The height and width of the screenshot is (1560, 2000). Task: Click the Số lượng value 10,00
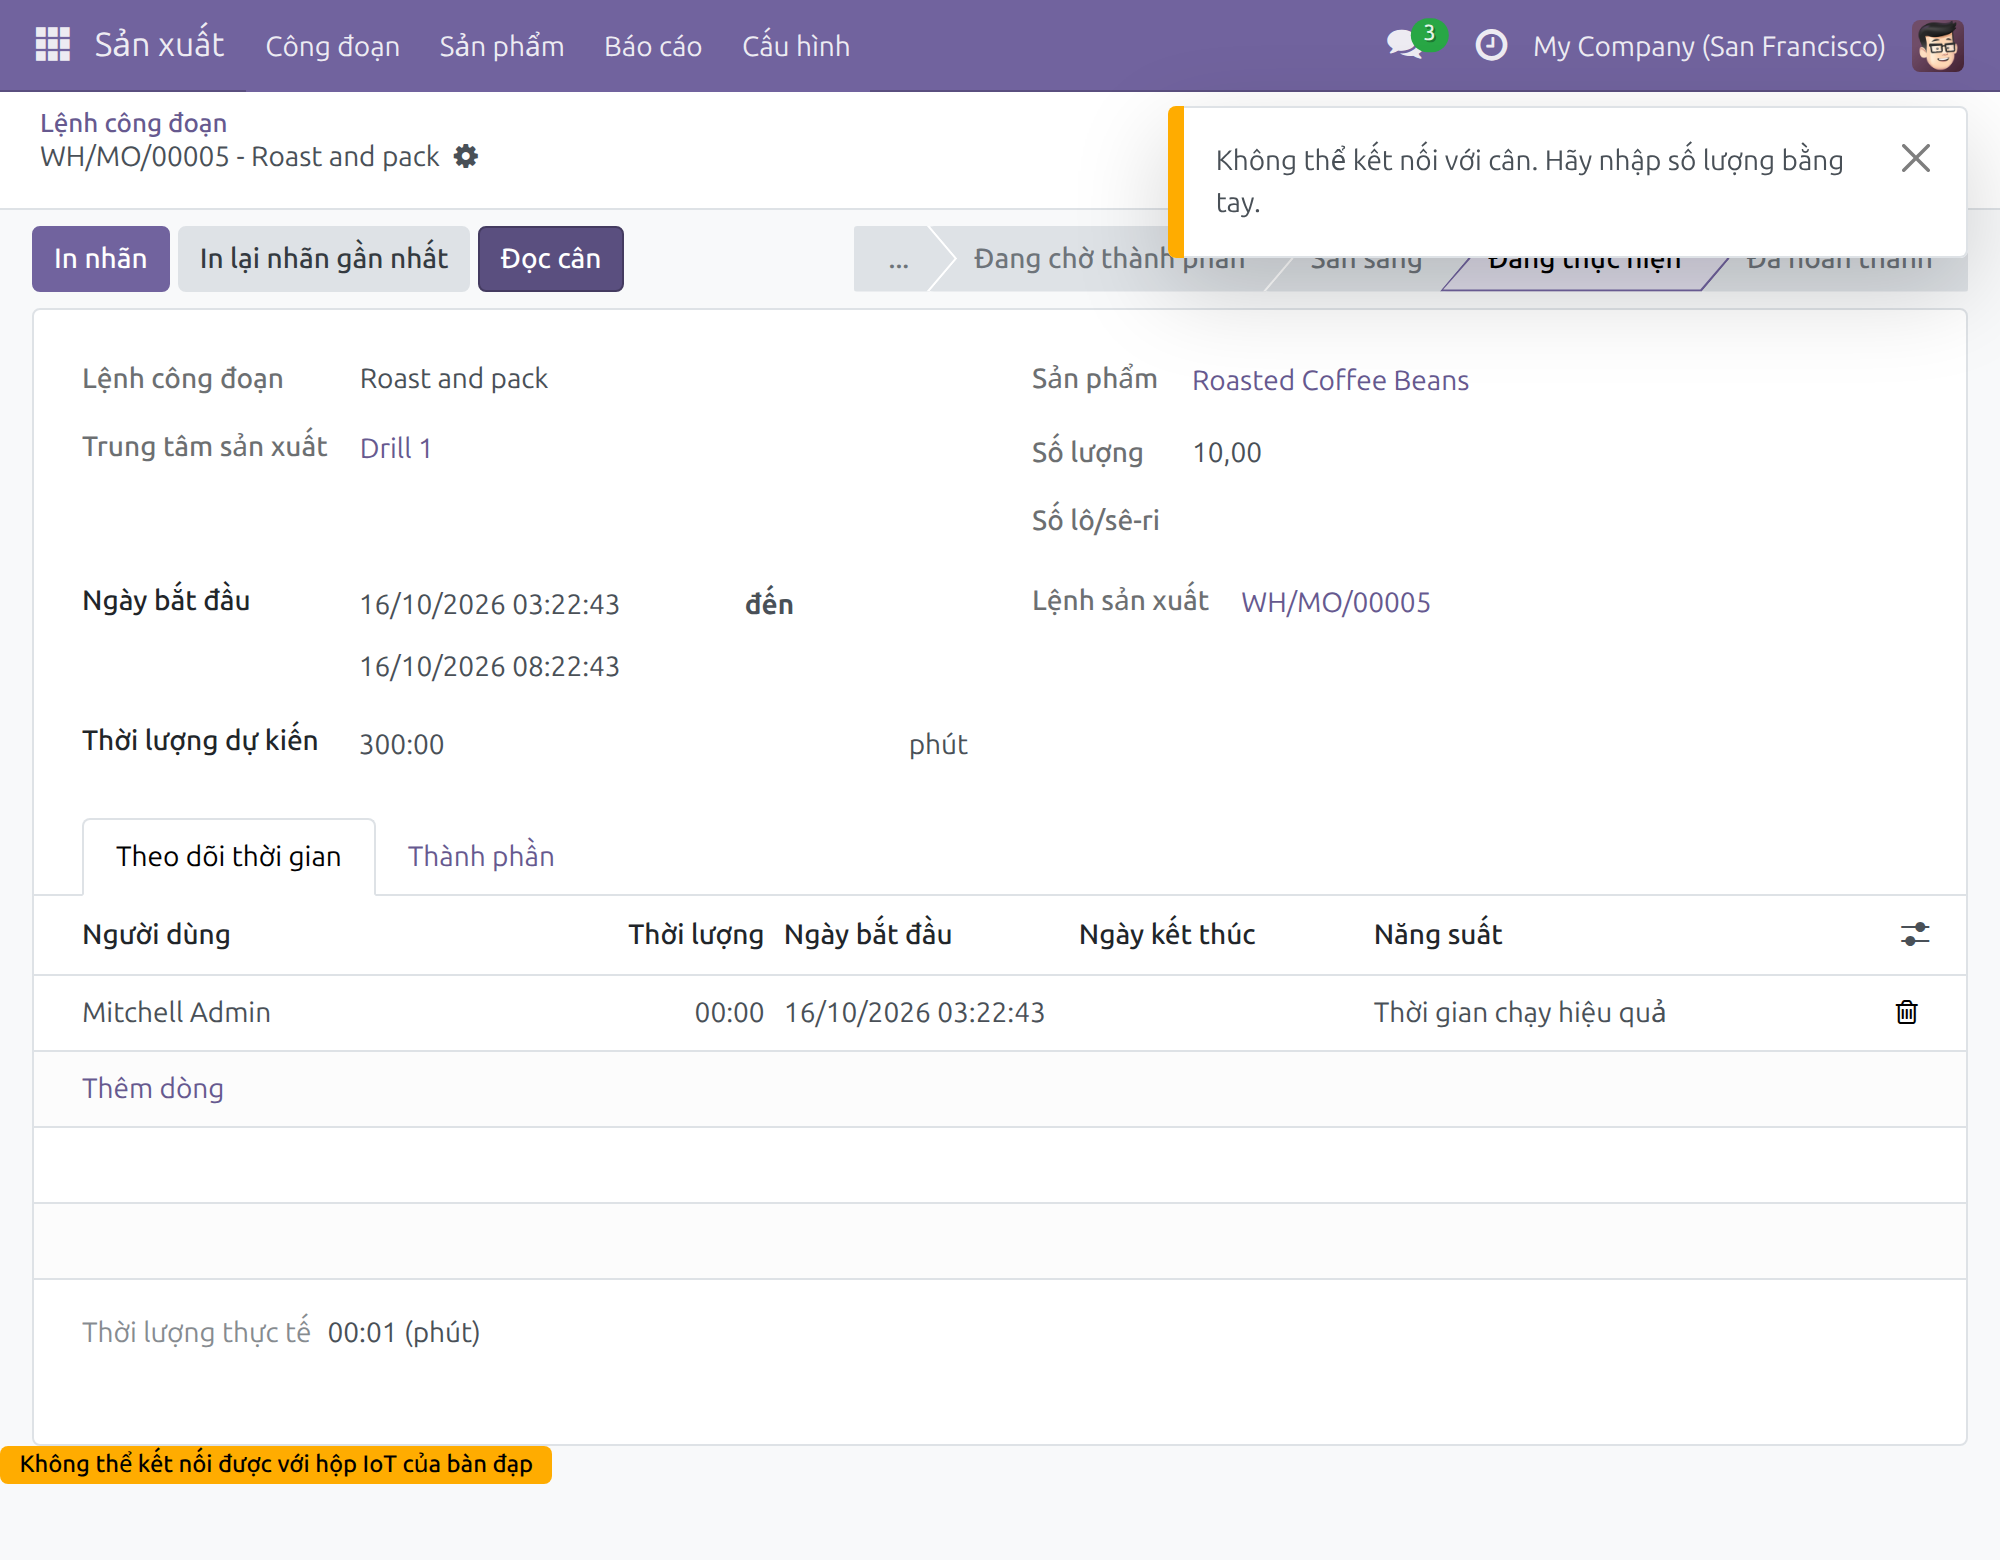point(1227,453)
